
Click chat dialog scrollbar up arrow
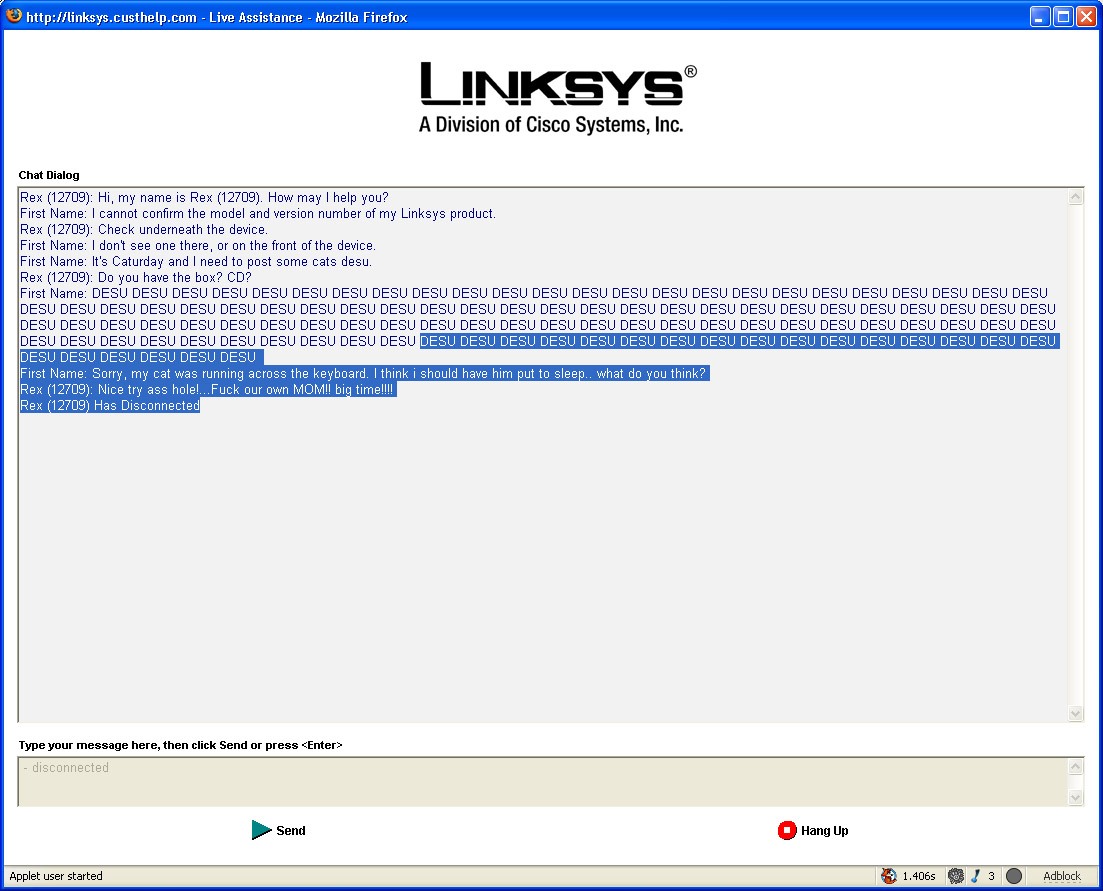pyautogui.click(x=1076, y=197)
